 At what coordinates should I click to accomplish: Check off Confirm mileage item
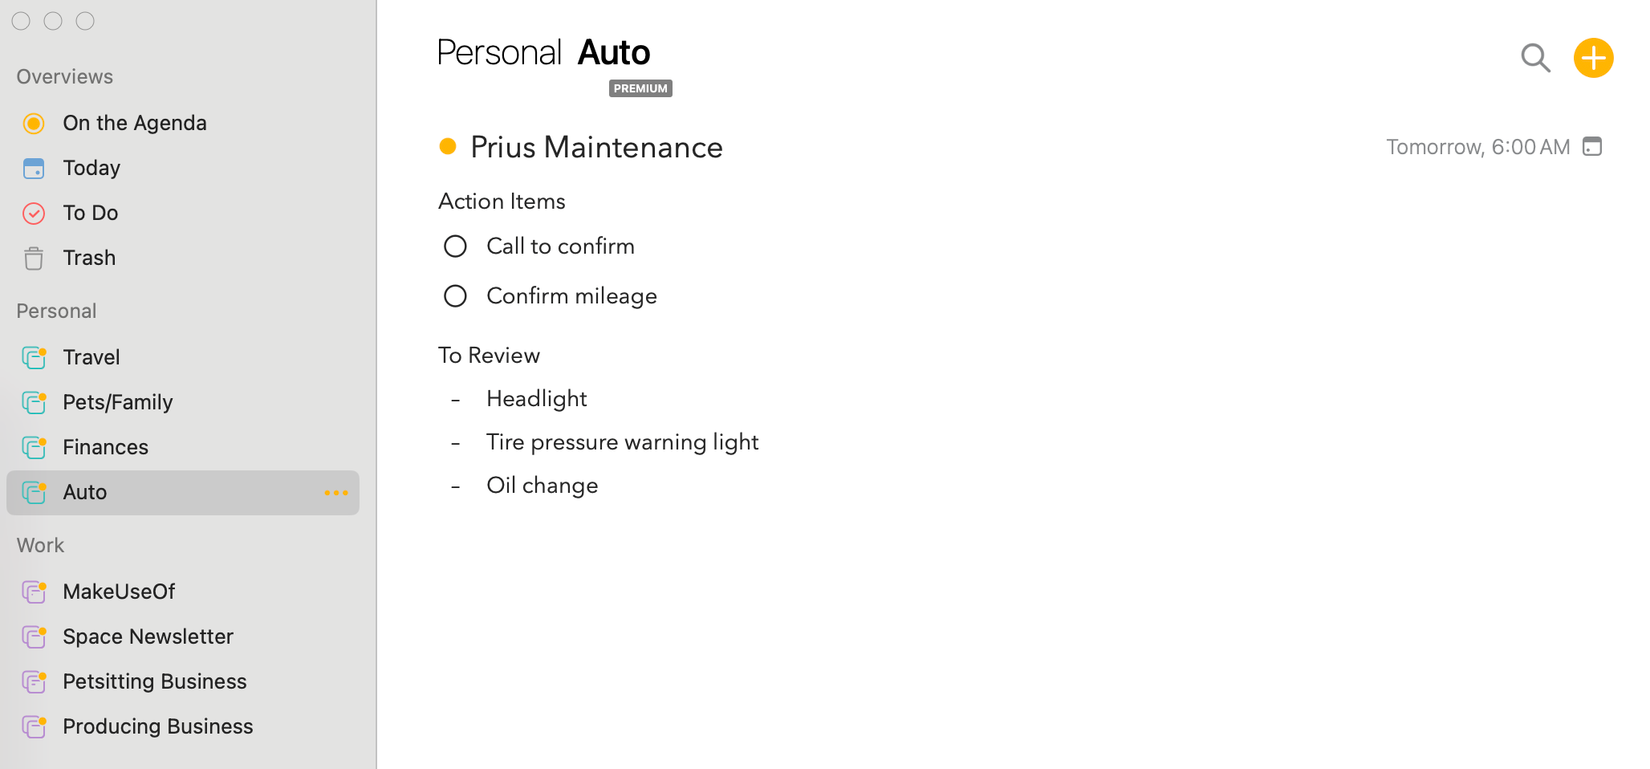point(455,296)
